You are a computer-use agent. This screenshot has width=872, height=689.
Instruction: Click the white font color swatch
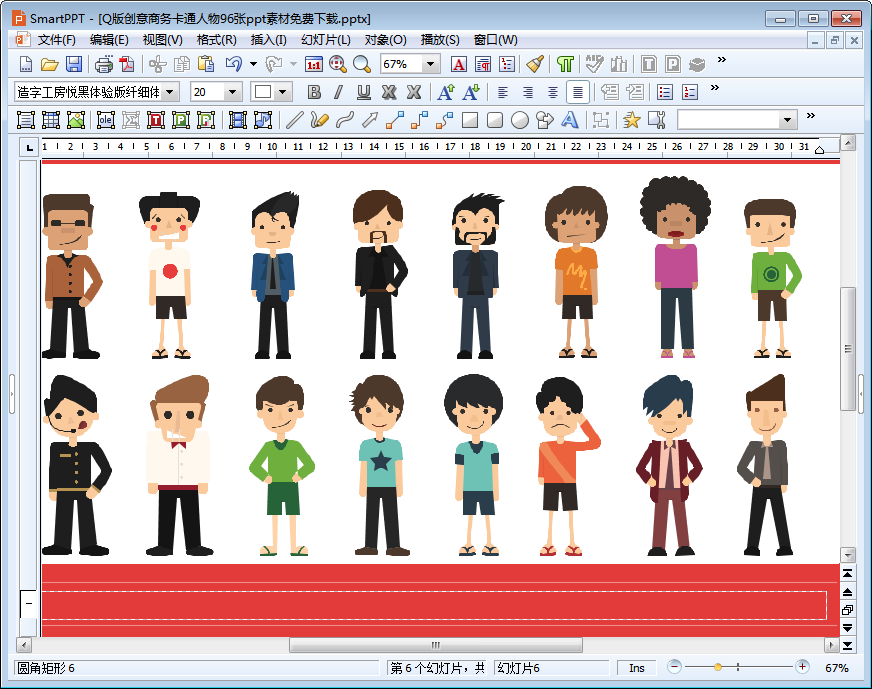coord(263,92)
